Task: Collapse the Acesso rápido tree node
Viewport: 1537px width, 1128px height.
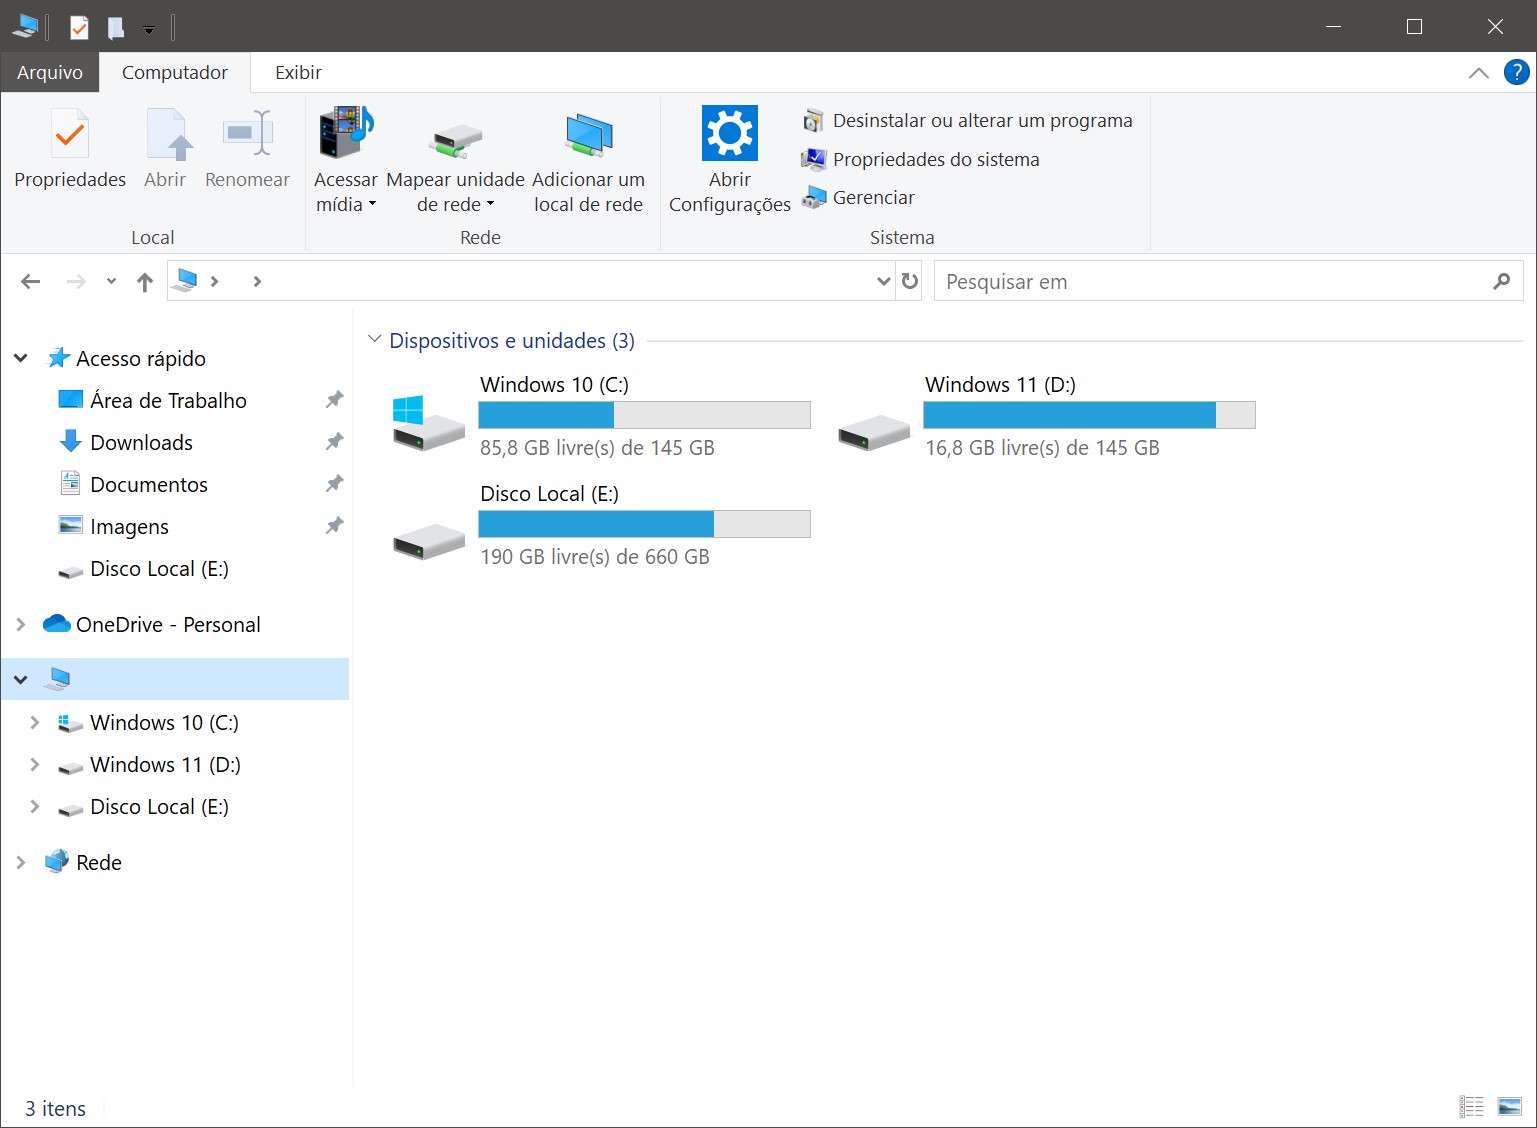Action: tap(21, 358)
